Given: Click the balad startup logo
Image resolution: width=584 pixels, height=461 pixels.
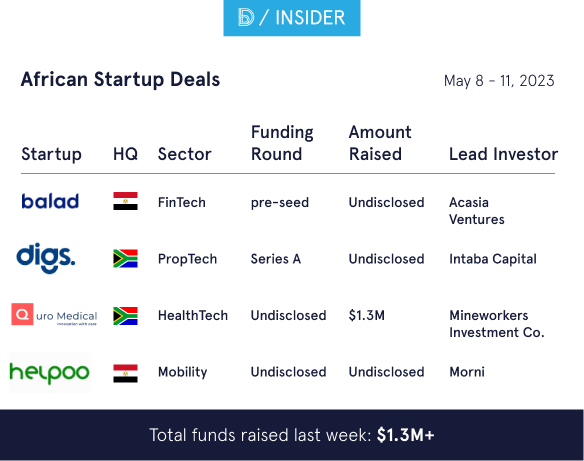Looking at the screenshot, I should point(50,201).
